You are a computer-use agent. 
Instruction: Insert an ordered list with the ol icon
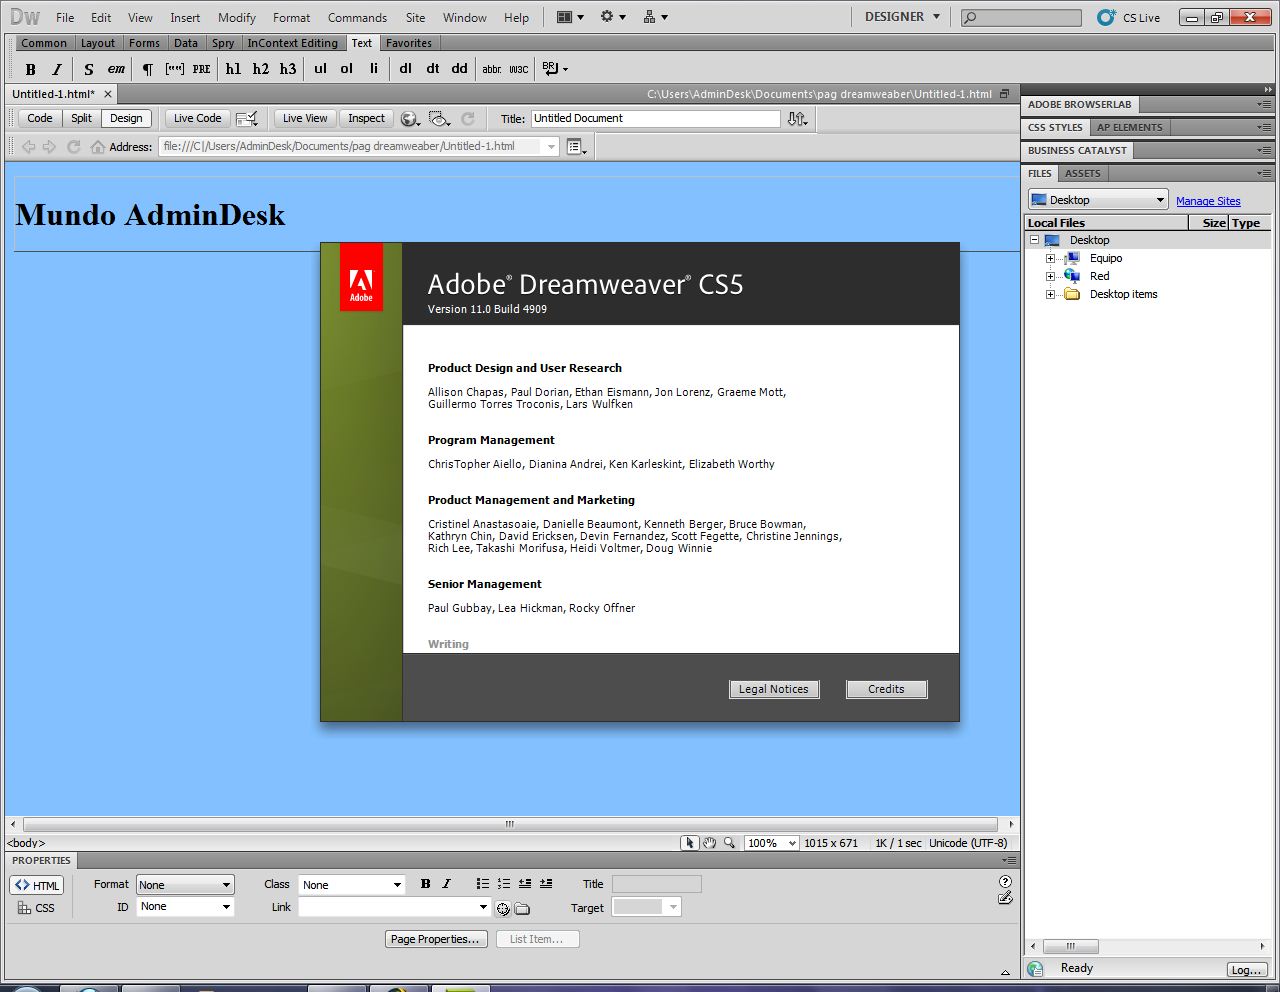(x=347, y=69)
